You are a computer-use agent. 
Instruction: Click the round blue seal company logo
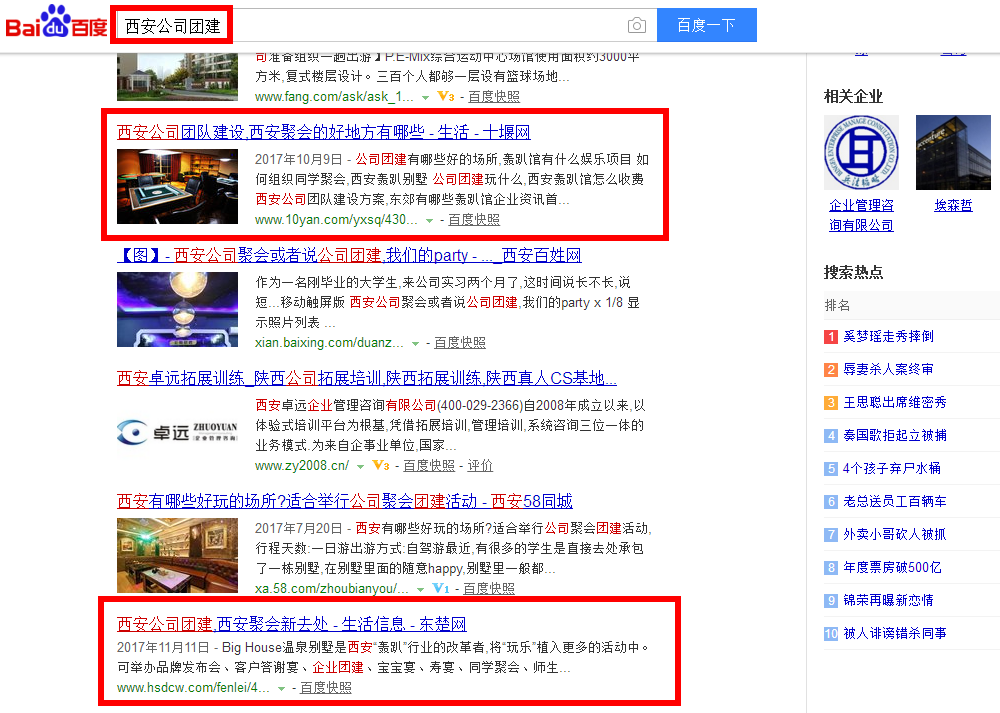coord(861,152)
